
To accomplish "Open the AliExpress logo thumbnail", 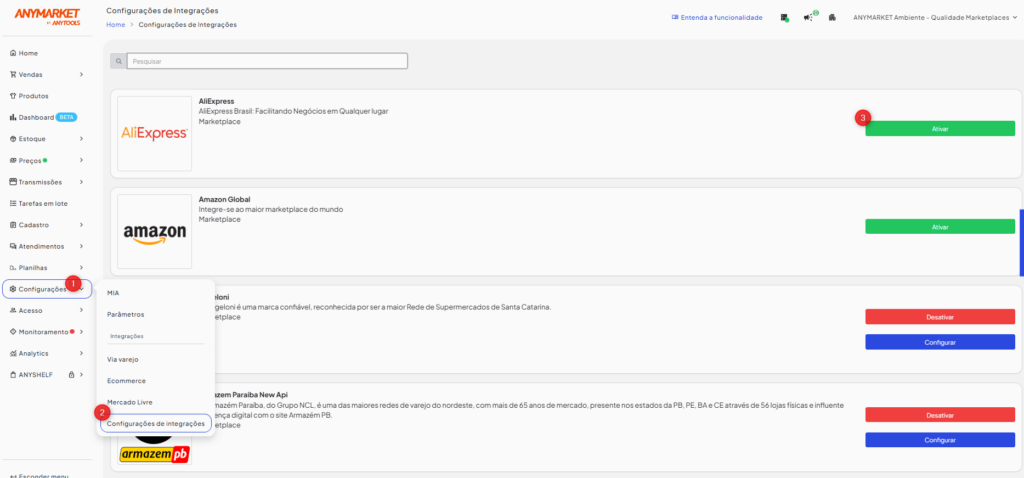I will [154, 133].
